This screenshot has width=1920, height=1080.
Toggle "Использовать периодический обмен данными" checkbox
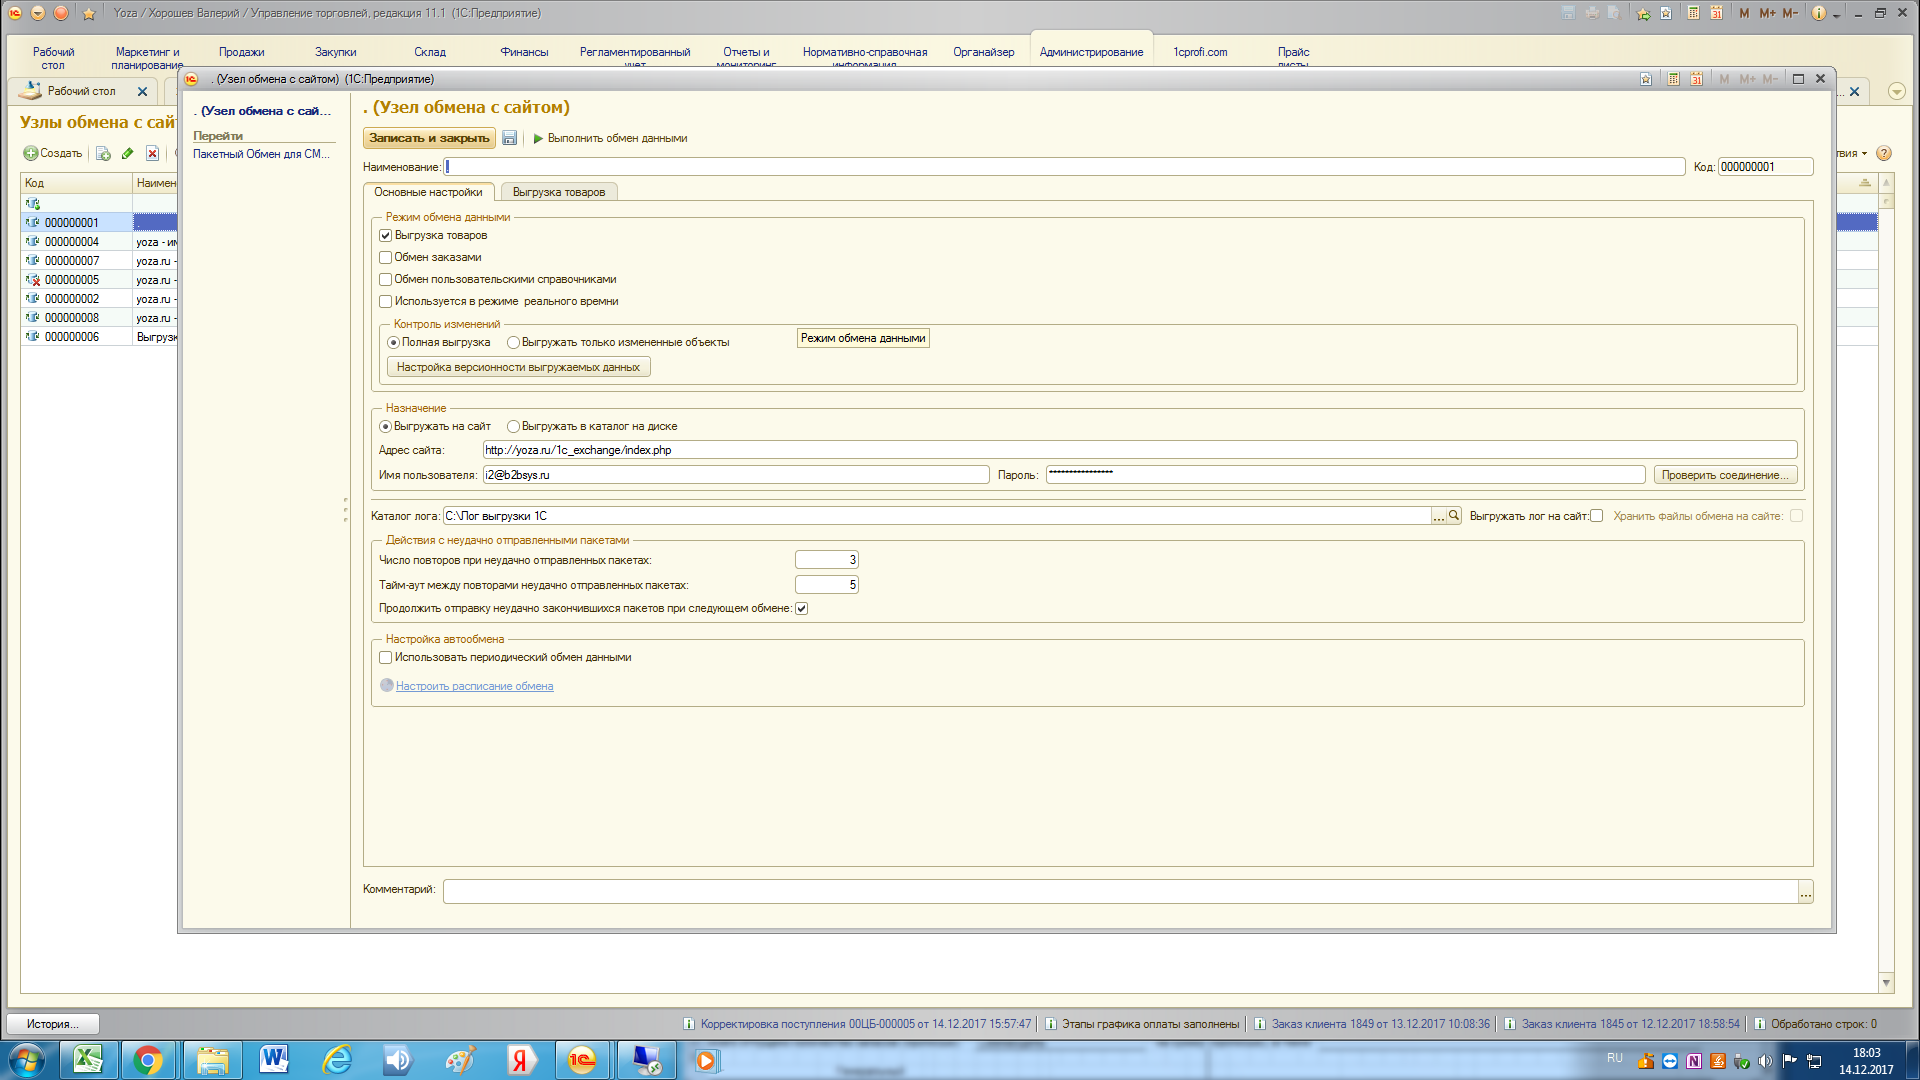point(385,658)
